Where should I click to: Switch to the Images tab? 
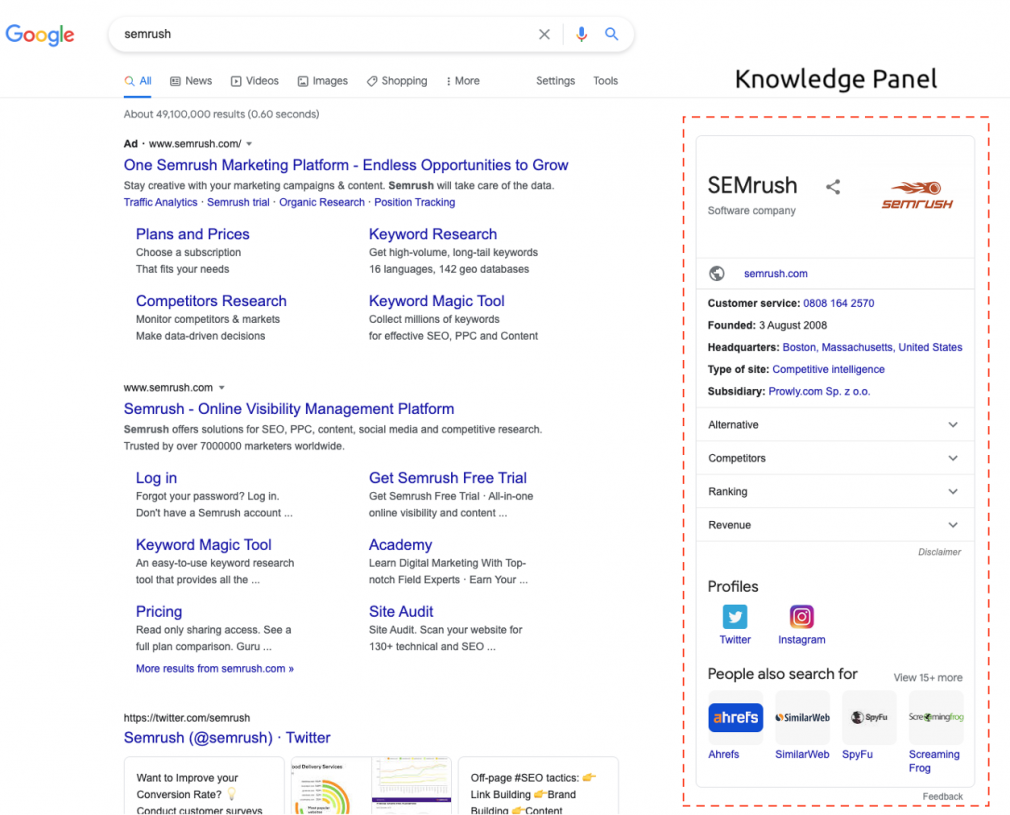(323, 81)
